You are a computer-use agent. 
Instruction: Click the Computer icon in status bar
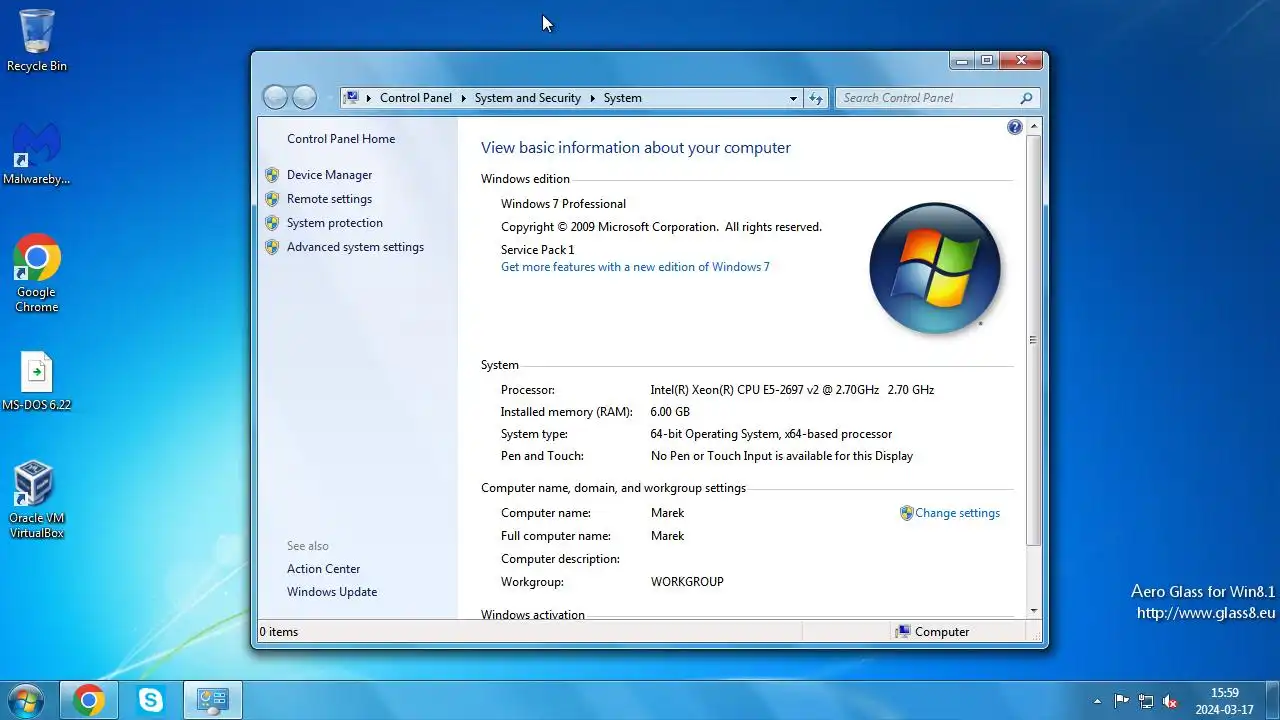(904, 632)
